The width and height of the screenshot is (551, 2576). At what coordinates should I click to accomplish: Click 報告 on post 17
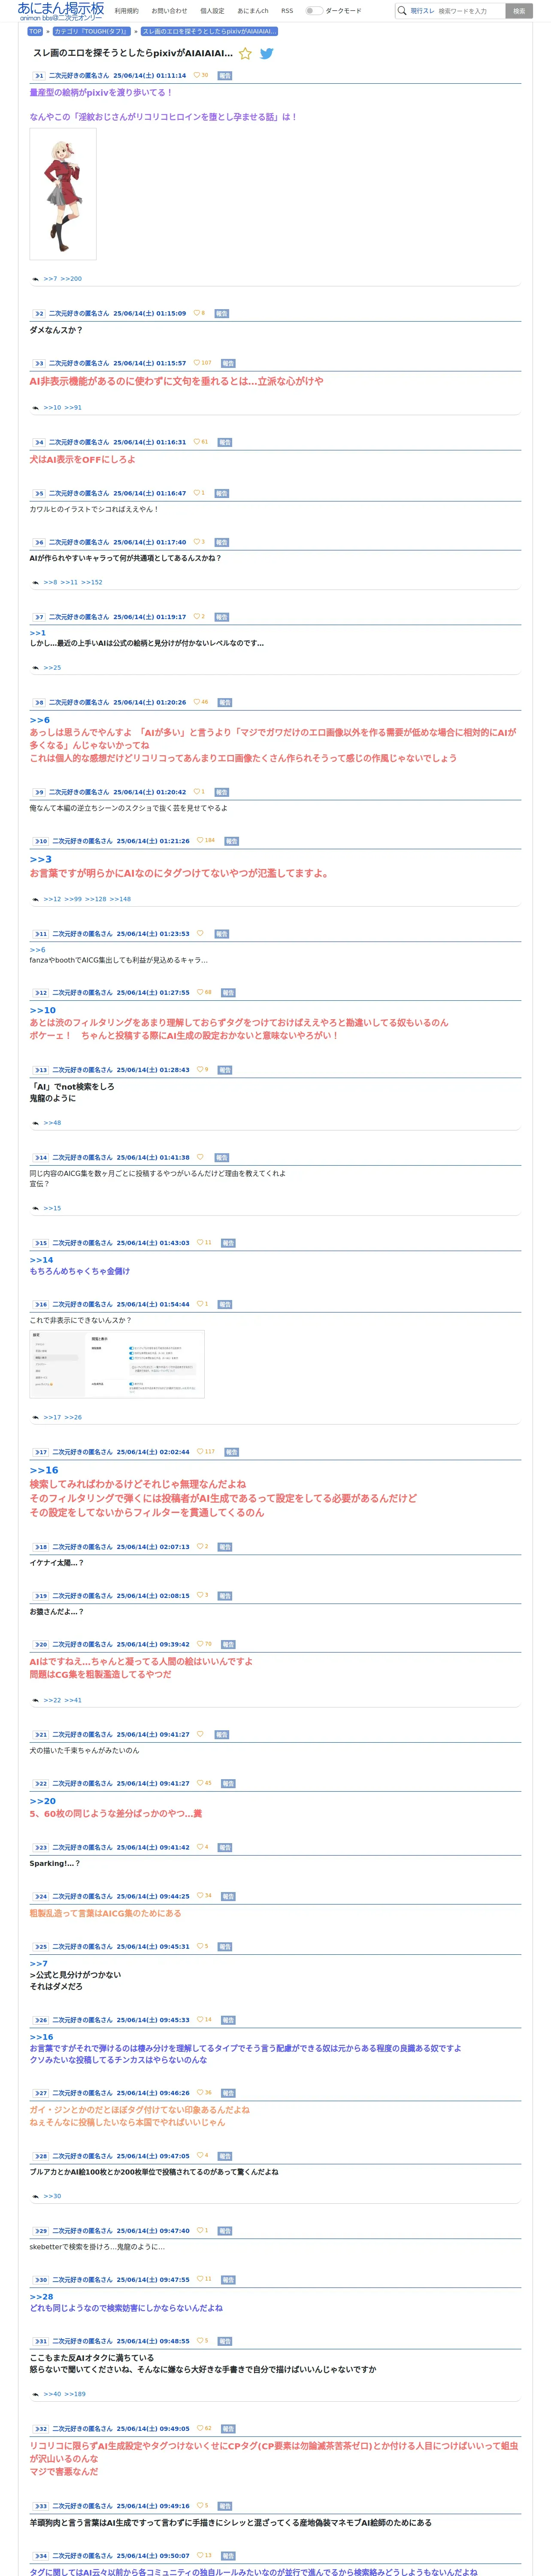(232, 1452)
